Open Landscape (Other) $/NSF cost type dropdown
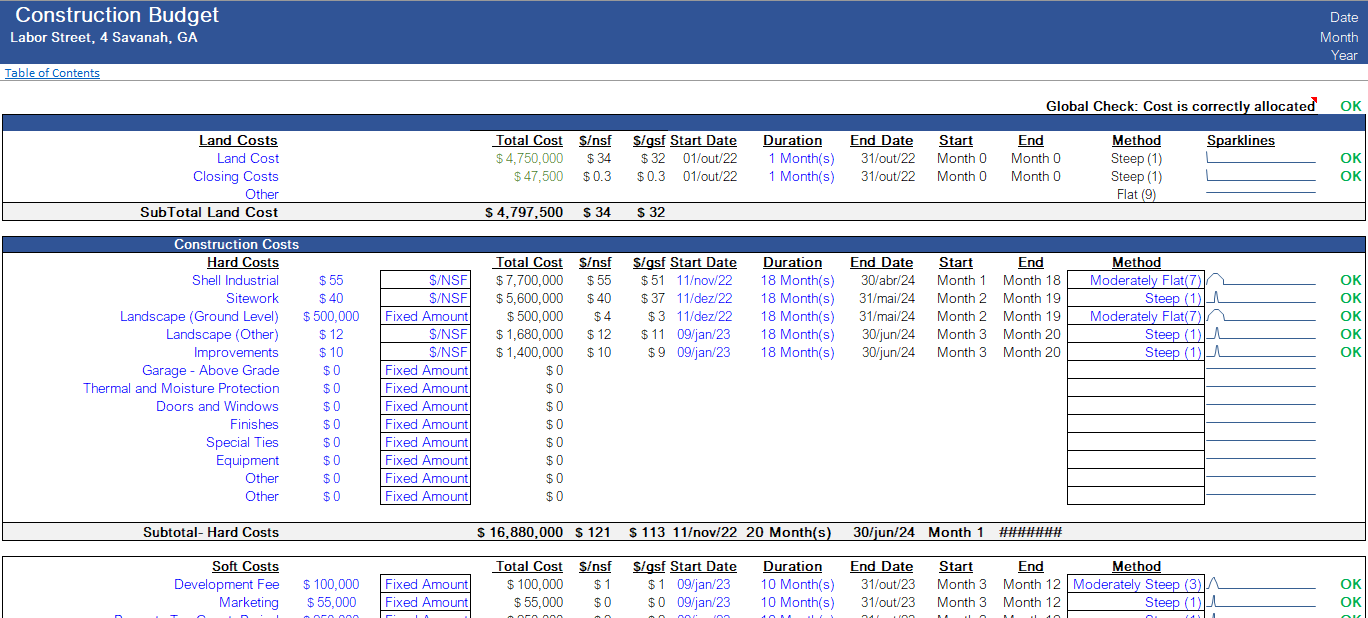This screenshot has width=1368, height=618. (x=425, y=335)
